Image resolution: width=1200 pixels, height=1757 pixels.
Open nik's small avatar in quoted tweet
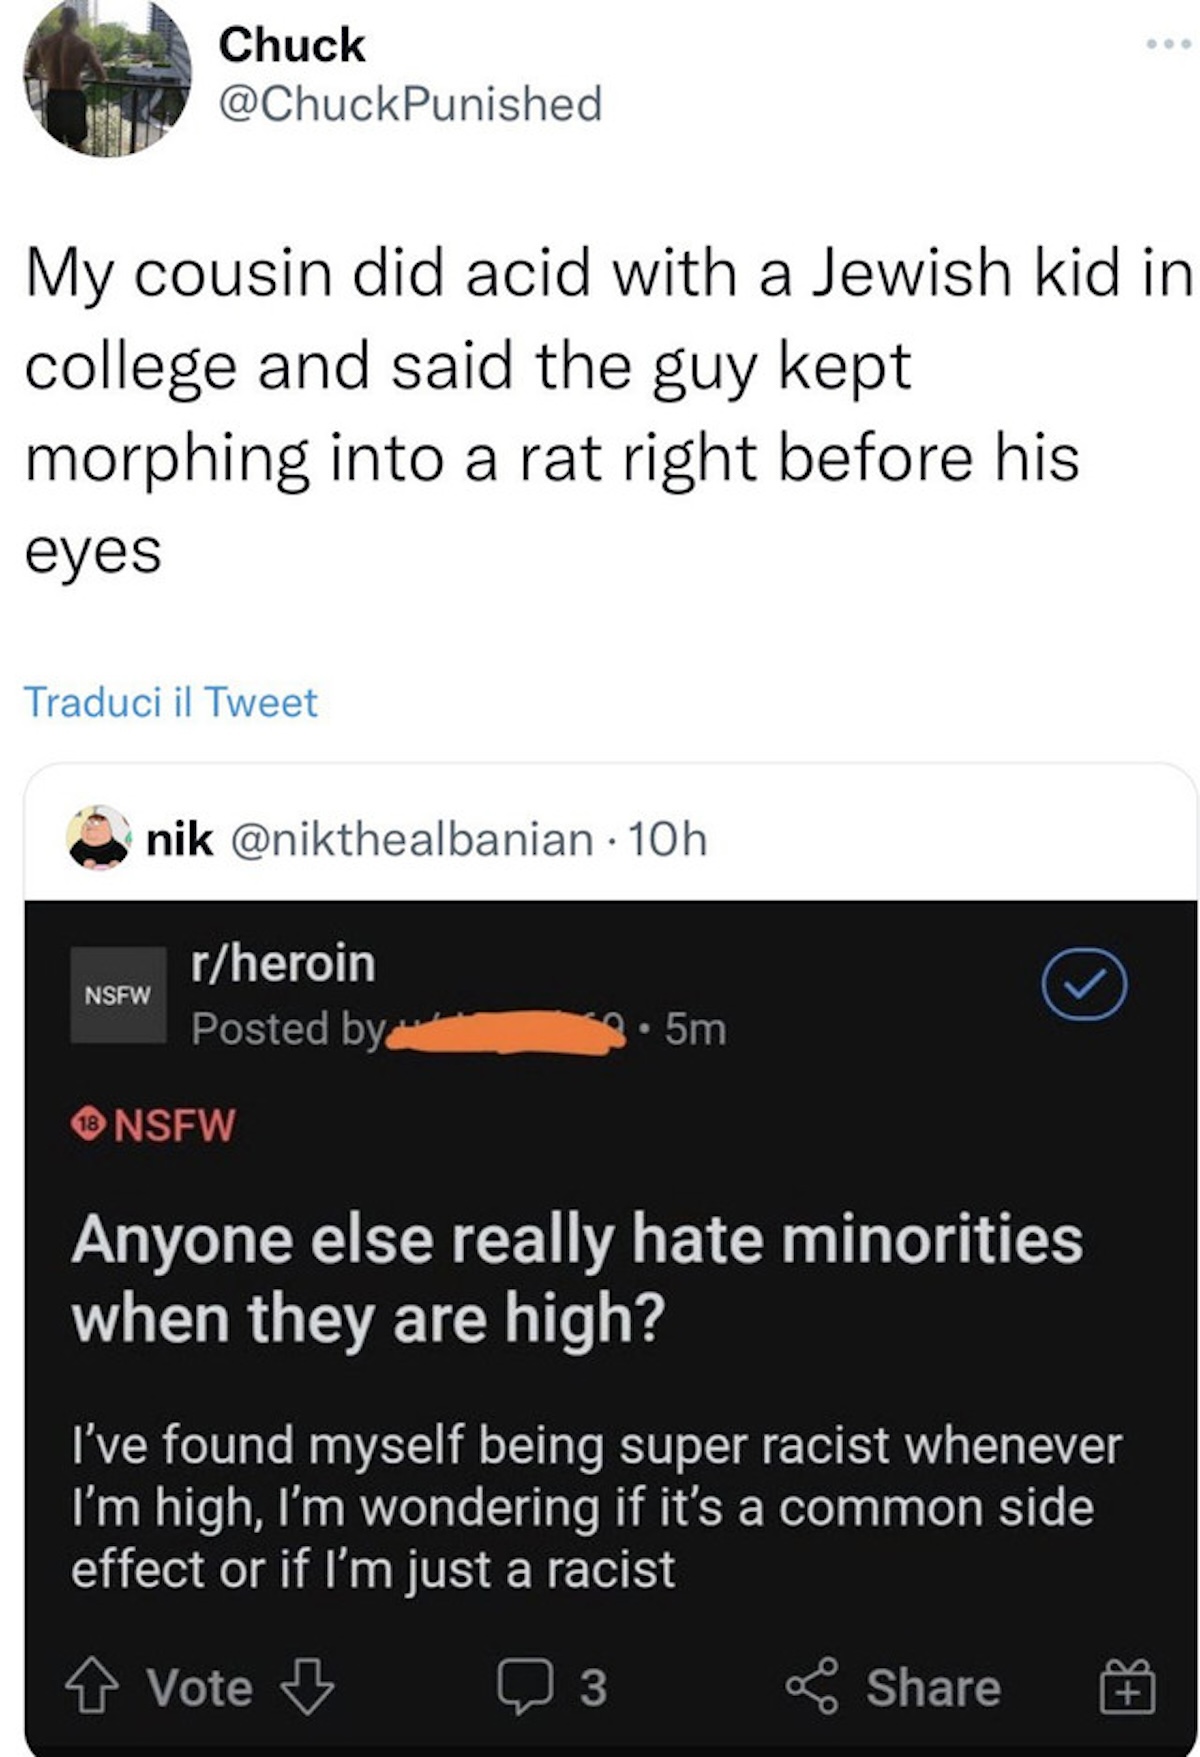(98, 838)
